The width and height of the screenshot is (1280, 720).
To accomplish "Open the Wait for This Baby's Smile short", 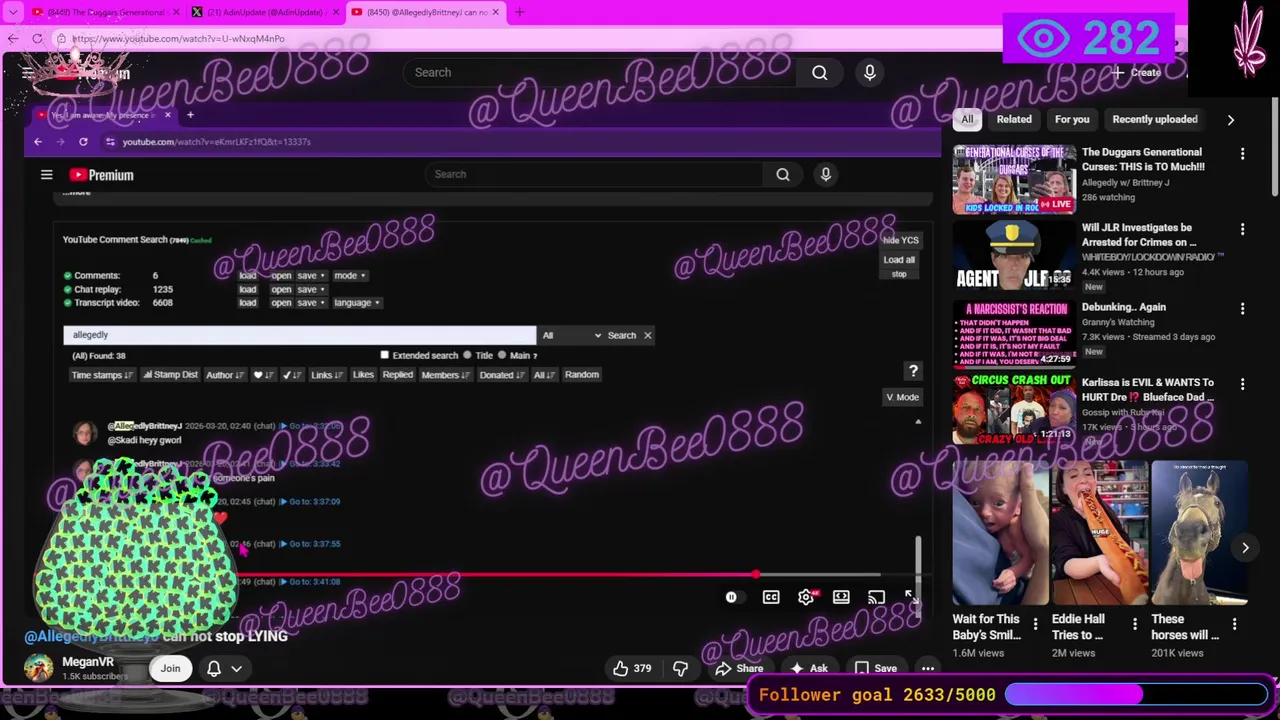I will (1000, 533).
